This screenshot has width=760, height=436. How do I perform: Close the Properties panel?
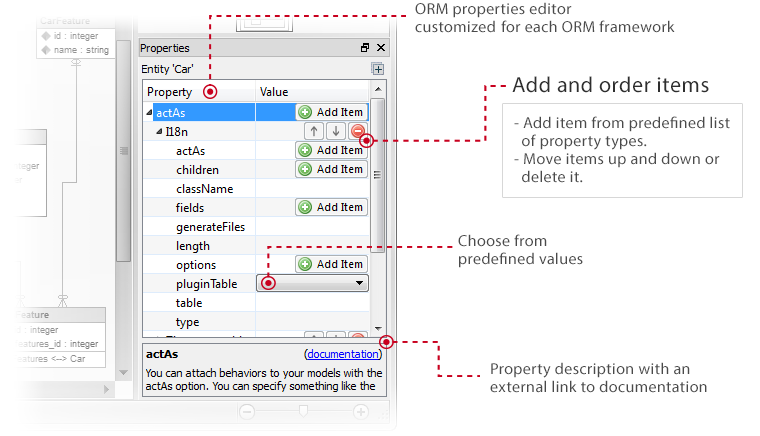tap(380, 48)
